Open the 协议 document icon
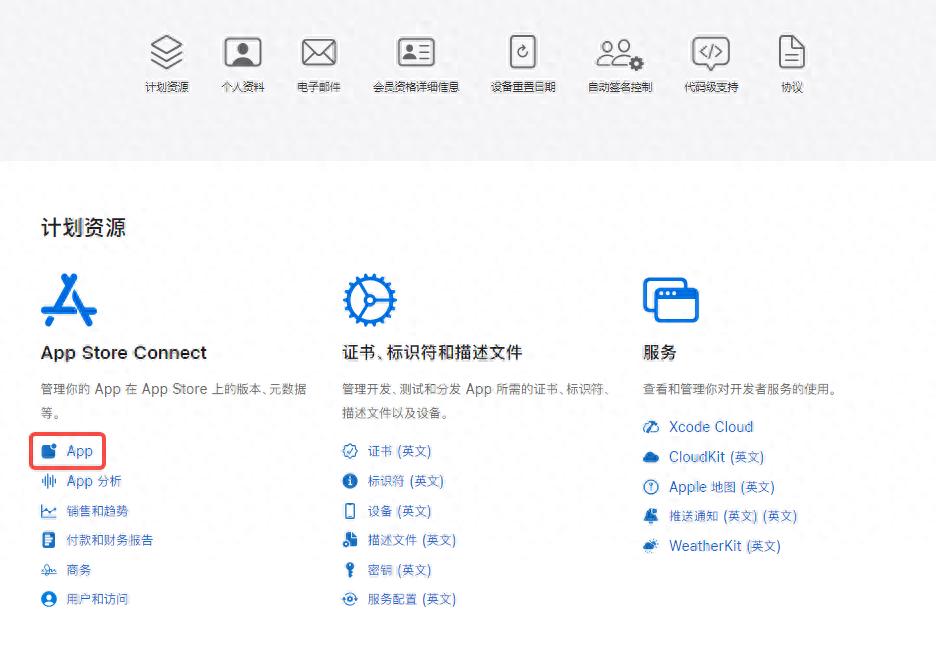 (x=791, y=52)
